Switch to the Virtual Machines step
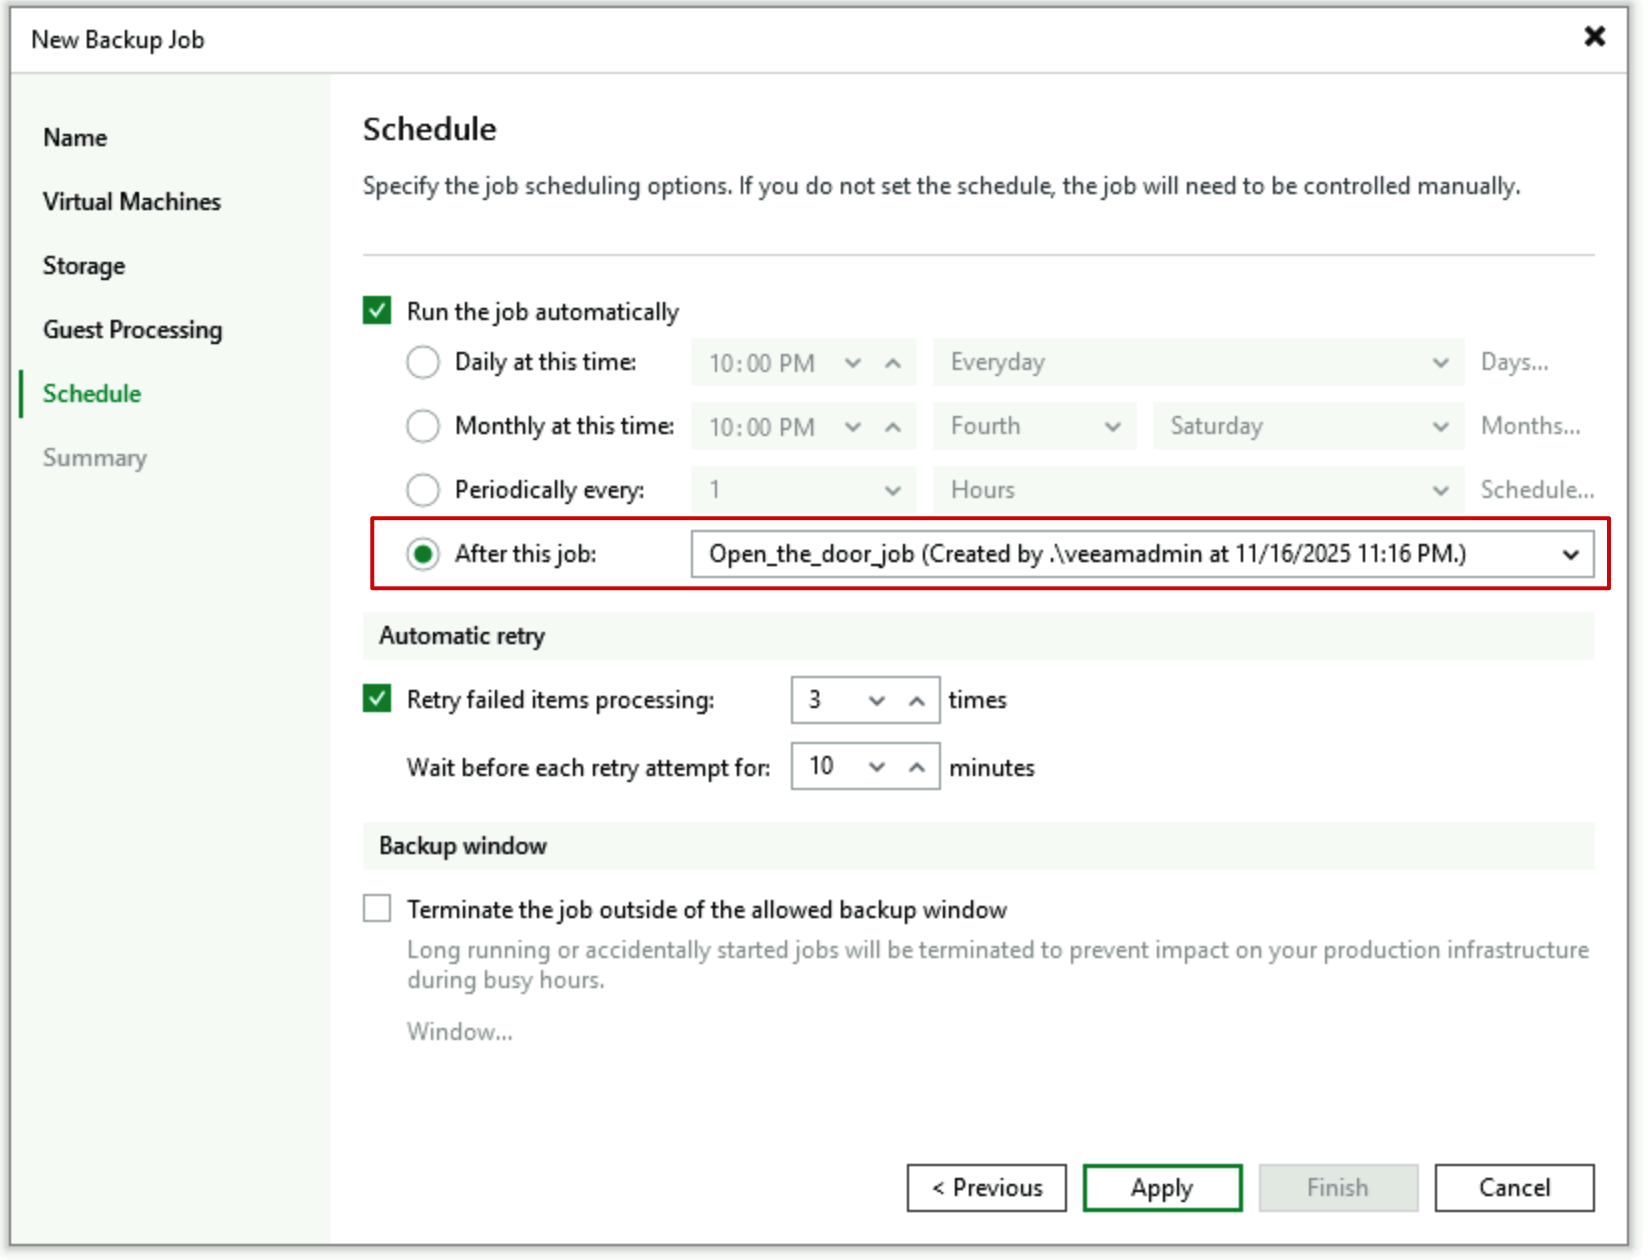The height and width of the screenshot is (1260, 1652). [x=131, y=202]
